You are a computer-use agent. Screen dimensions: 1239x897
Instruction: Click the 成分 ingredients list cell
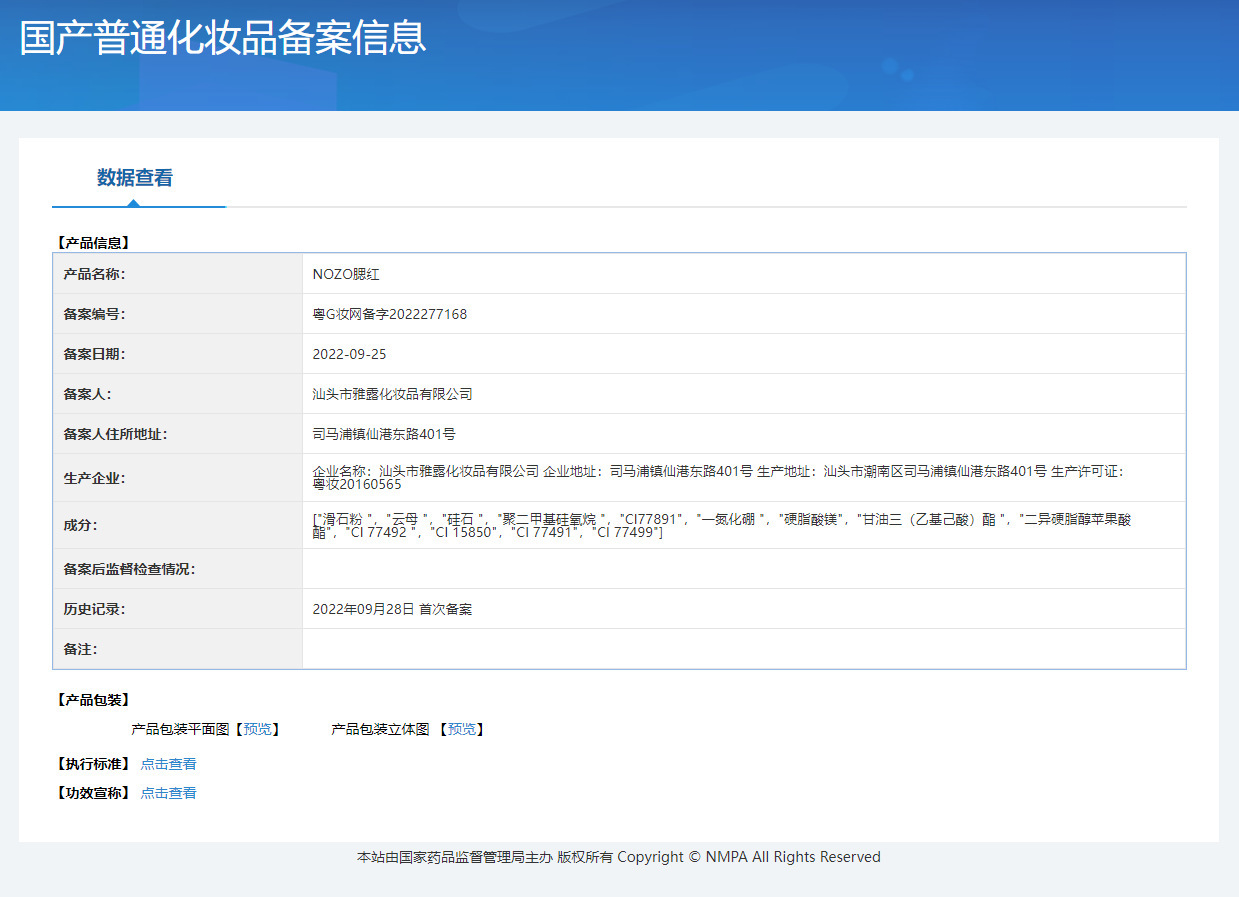pos(744,525)
